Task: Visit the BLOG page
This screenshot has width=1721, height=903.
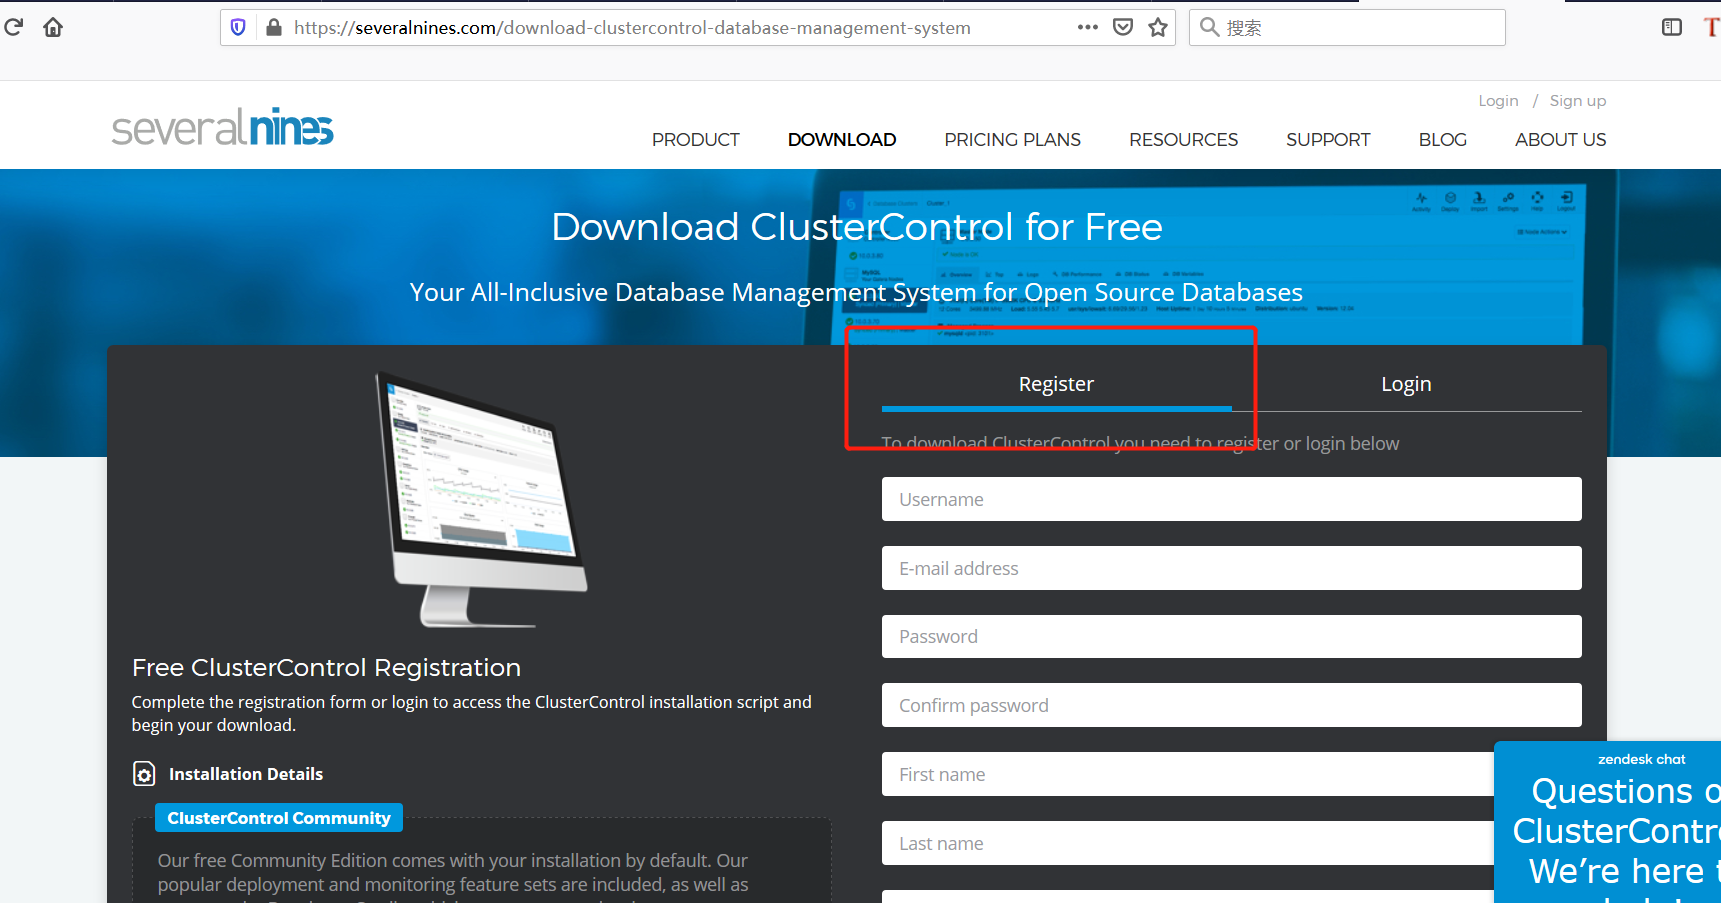Action: pos(1443,140)
